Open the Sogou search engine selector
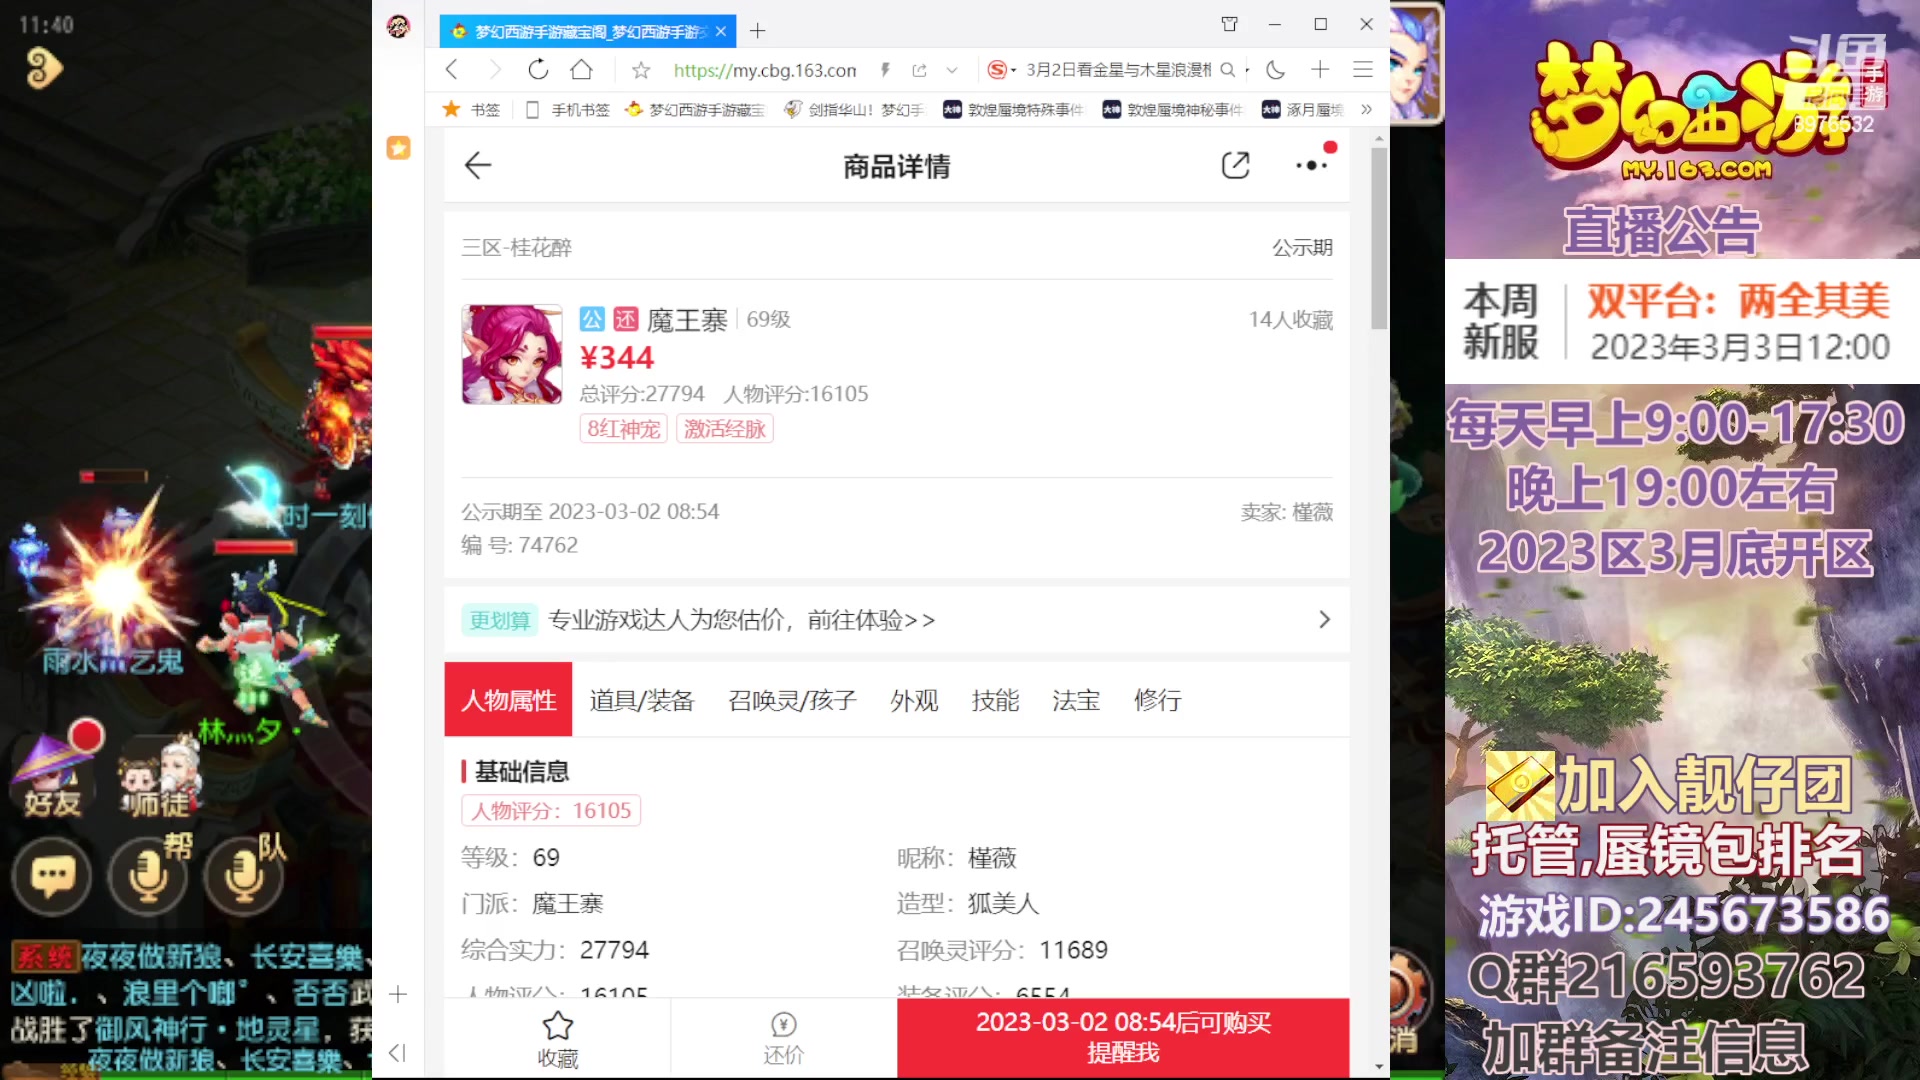 coord(1001,70)
